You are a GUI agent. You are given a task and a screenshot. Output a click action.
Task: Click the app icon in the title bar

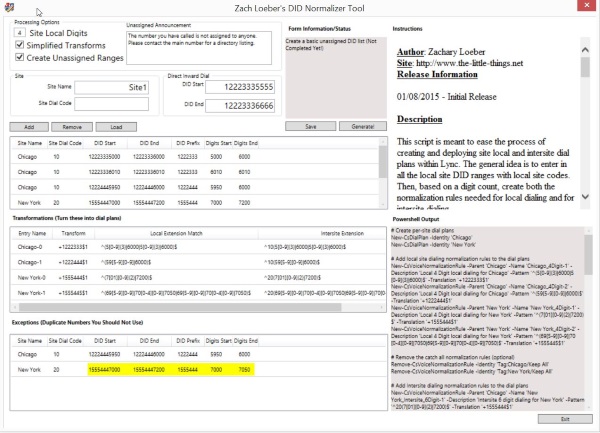(9, 6)
